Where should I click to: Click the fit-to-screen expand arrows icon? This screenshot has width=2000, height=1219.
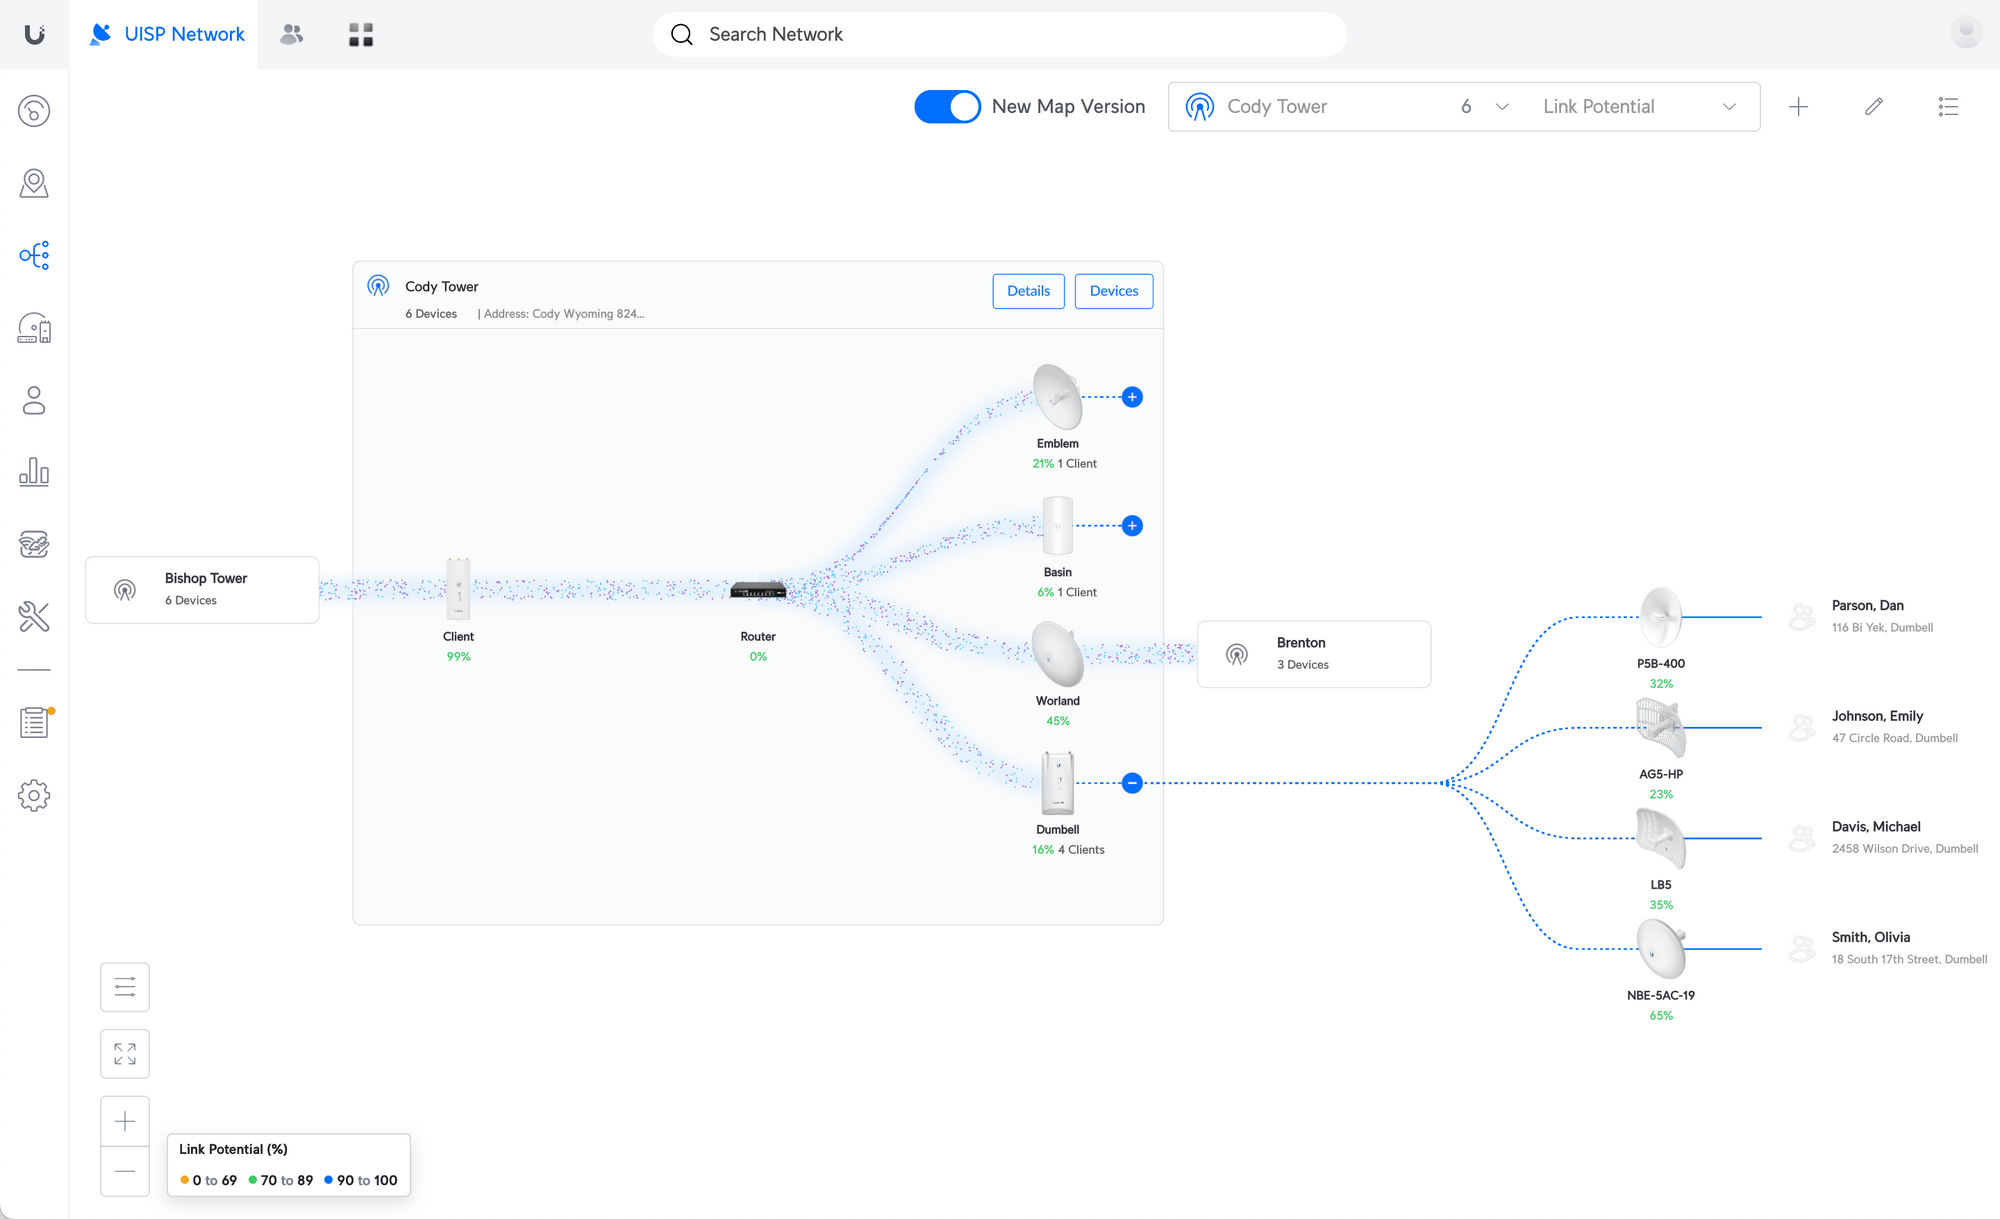tap(125, 1054)
